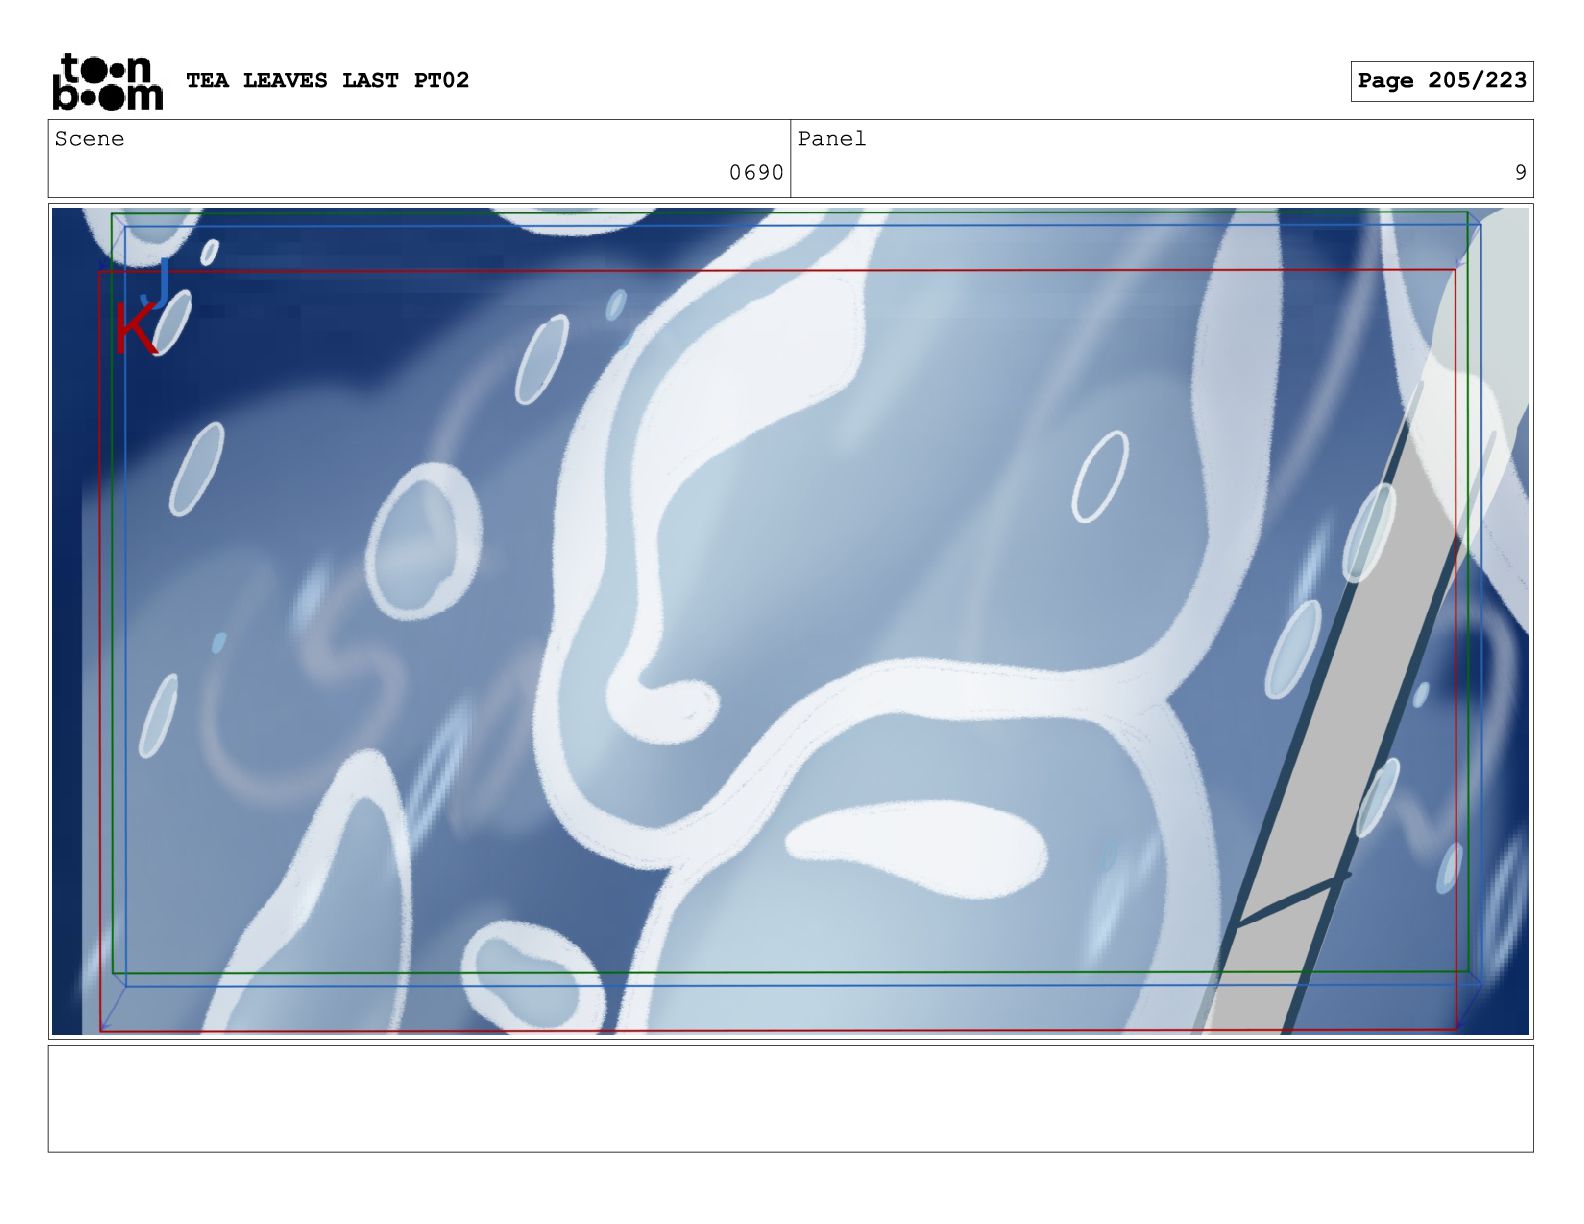
Task: Click the storyboard panel artwork
Action: (x=790, y=621)
